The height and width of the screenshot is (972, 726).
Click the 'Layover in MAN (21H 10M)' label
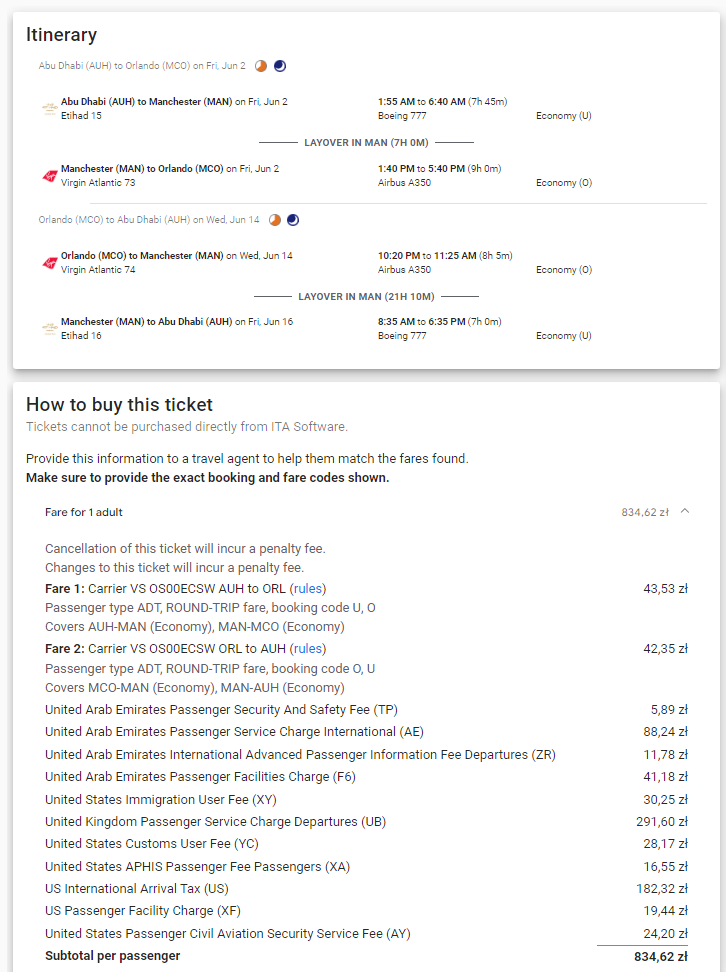coord(366,296)
